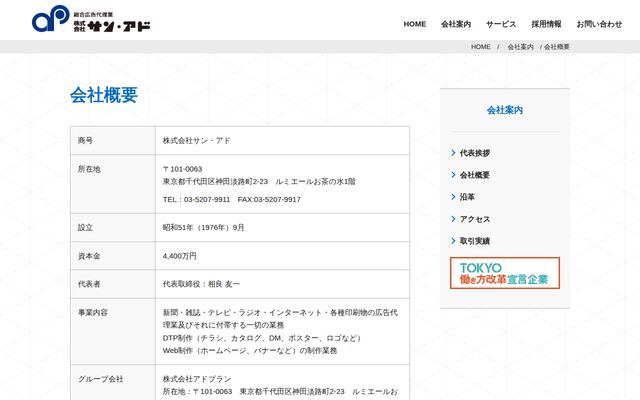This screenshot has height=400, width=640.
Task: Click 会社案内 in the breadcrumb
Action: point(520,47)
